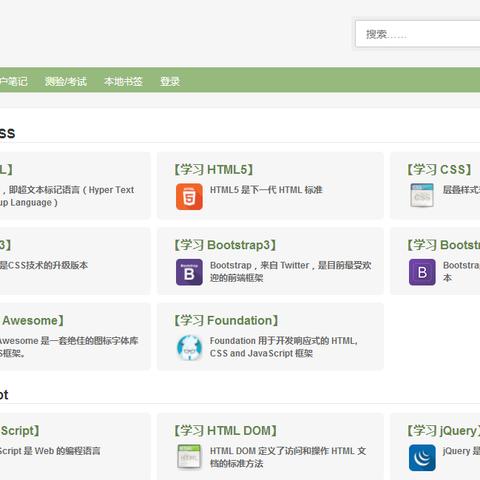Viewport: 480px width, 480px height.
Task: Open the 测验/考试 menu item
Action: [66, 81]
